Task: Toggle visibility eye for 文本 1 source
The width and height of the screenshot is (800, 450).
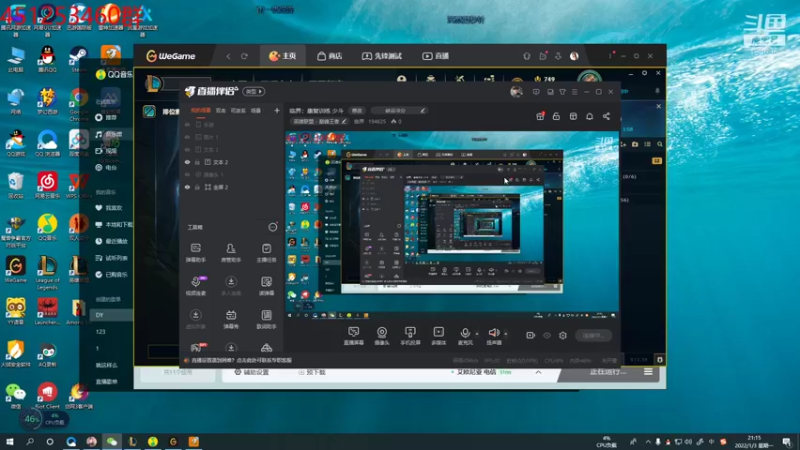Action: 187,149
